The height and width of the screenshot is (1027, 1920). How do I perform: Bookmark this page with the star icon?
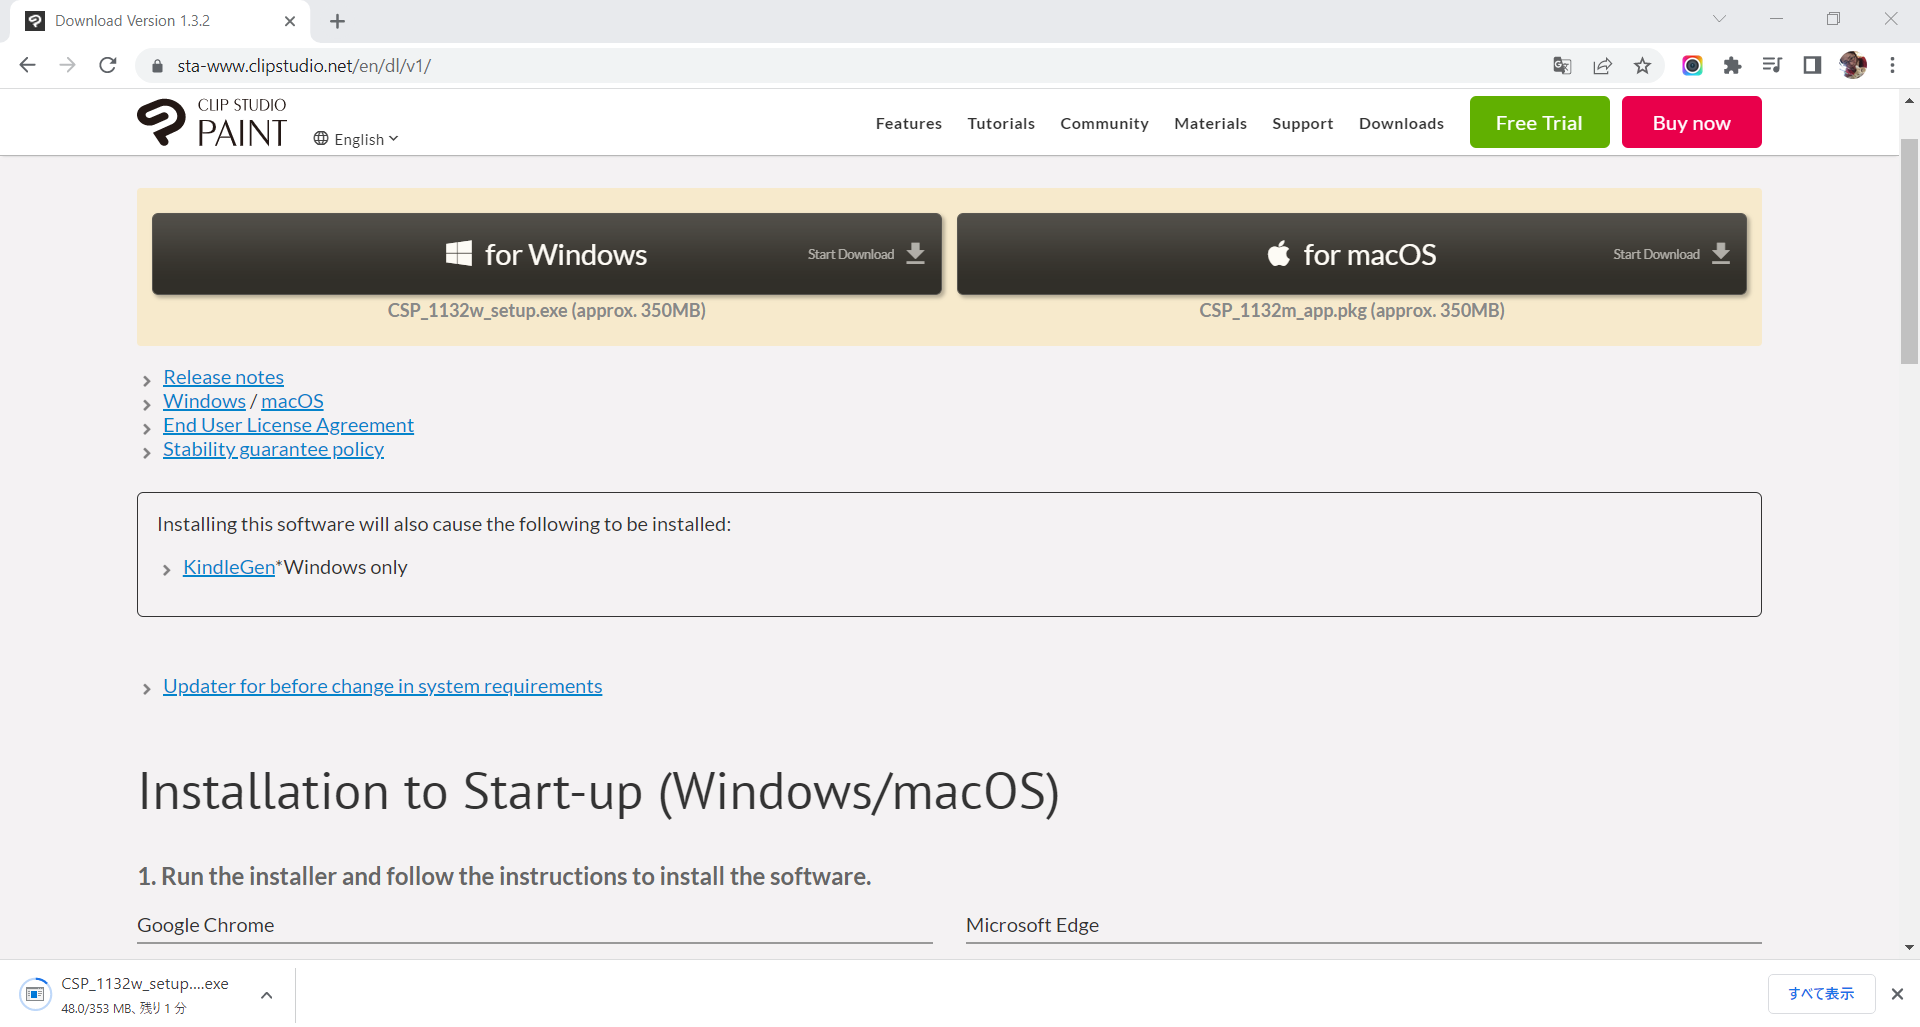[1642, 66]
